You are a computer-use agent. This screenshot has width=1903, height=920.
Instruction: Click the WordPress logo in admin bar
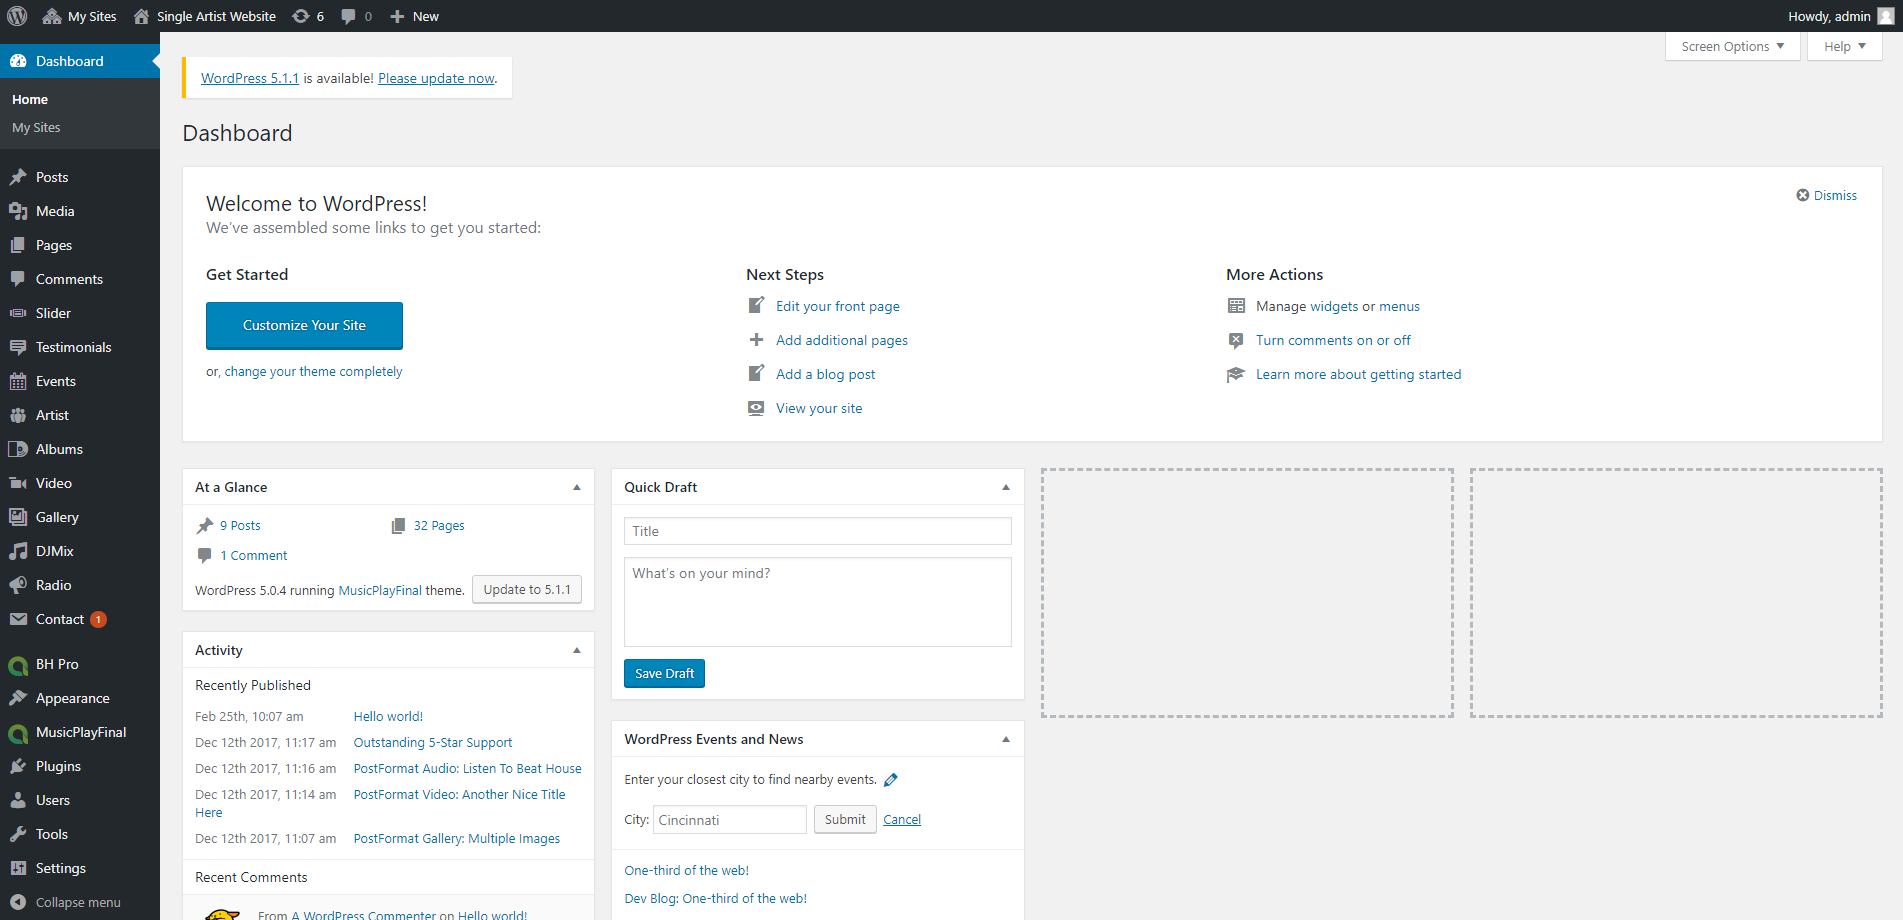tap(17, 16)
